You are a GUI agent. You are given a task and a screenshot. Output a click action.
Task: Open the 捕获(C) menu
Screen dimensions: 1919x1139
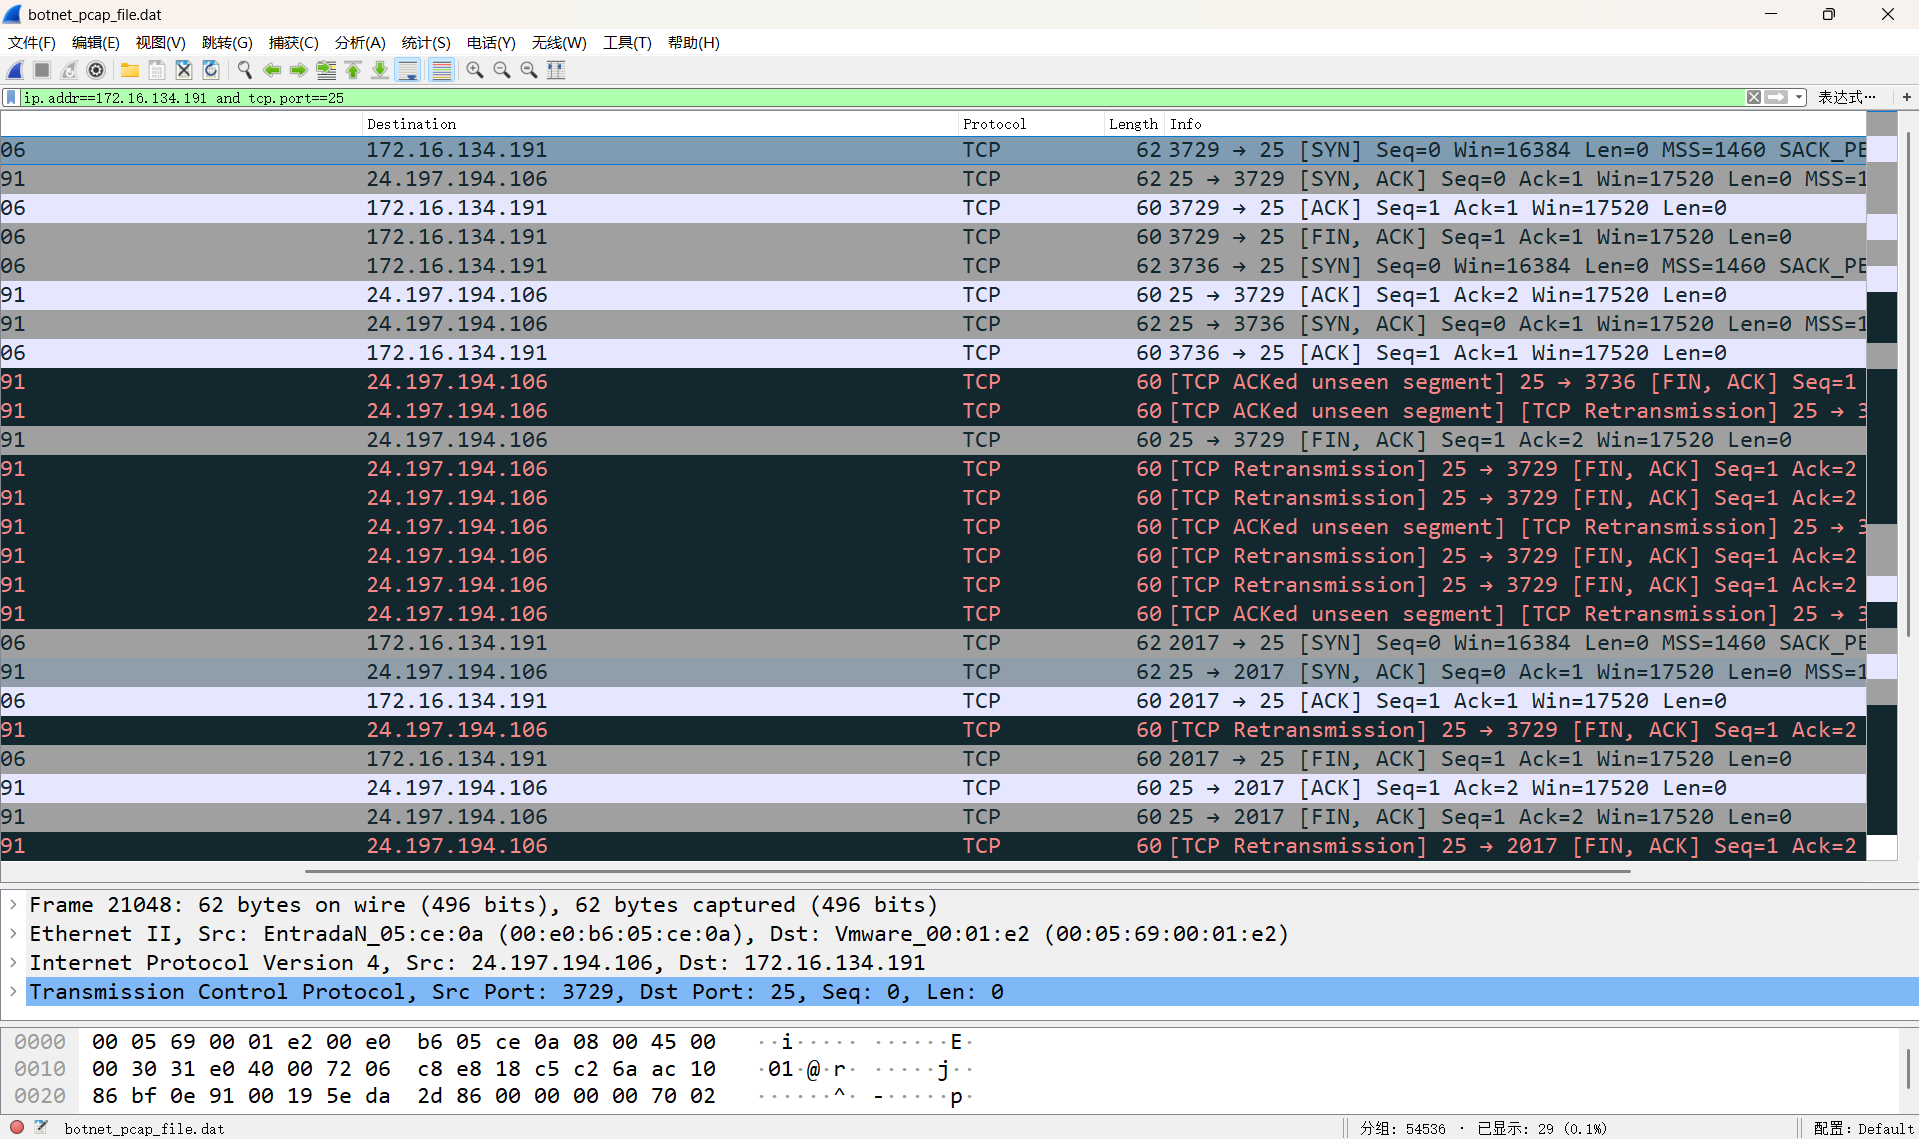[294, 43]
